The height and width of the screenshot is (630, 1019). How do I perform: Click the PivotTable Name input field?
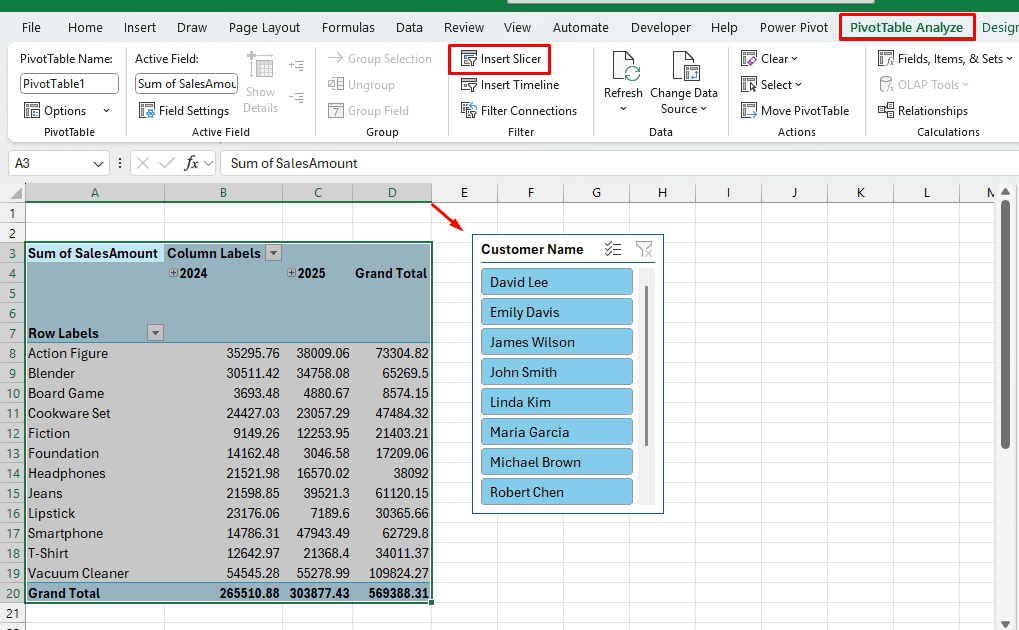click(x=69, y=84)
